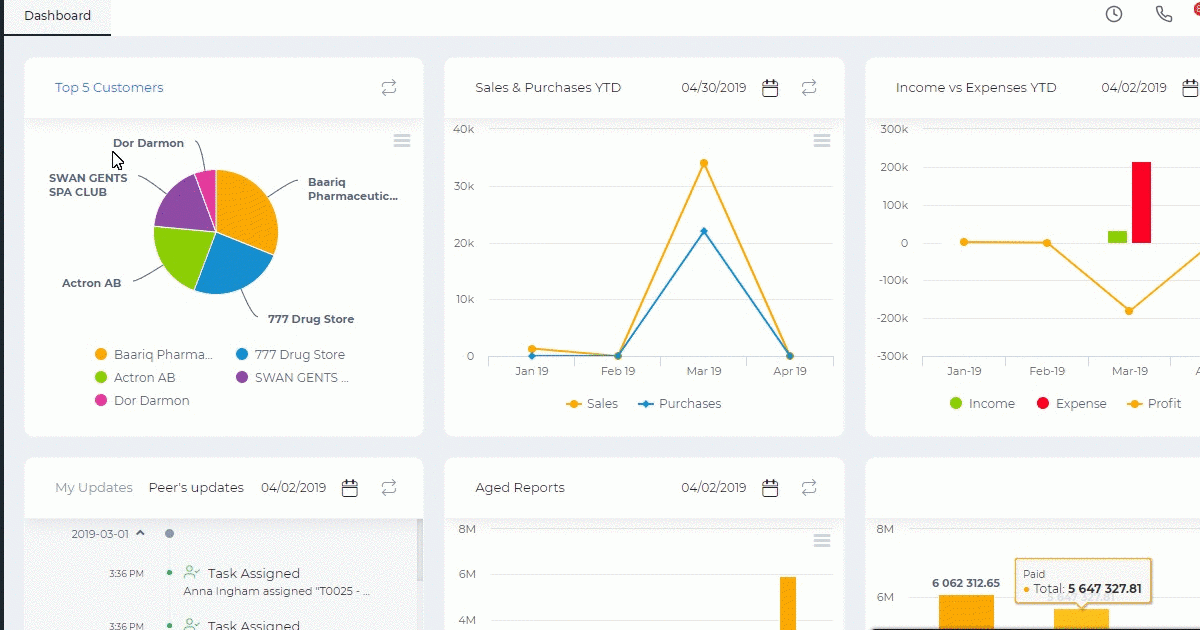Open Sales & Purchases chart hamburger menu
The image size is (1200, 630).
822,141
